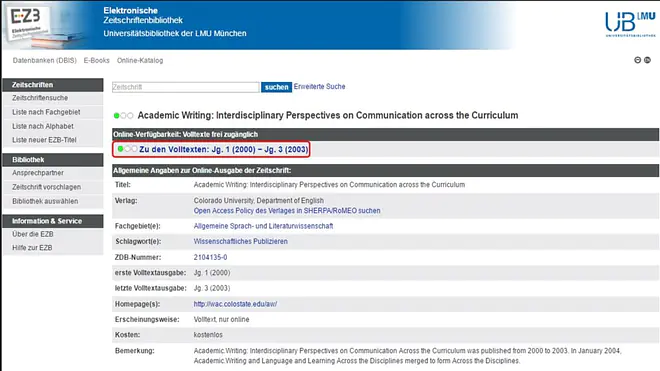Click the Zeitschriften sidebar heading
Screen dimensions: 660x371
pyautogui.click(x=53, y=85)
